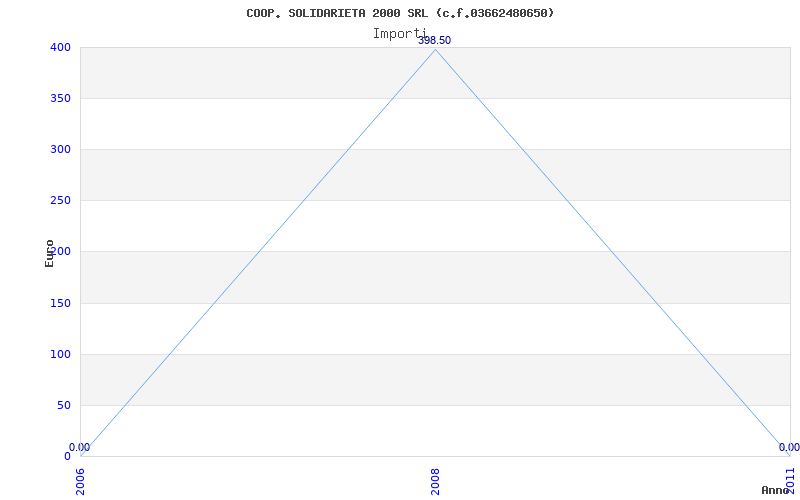Click the 'Anno' x-axis title
Screen dimensions: 800x500
(x=775, y=490)
